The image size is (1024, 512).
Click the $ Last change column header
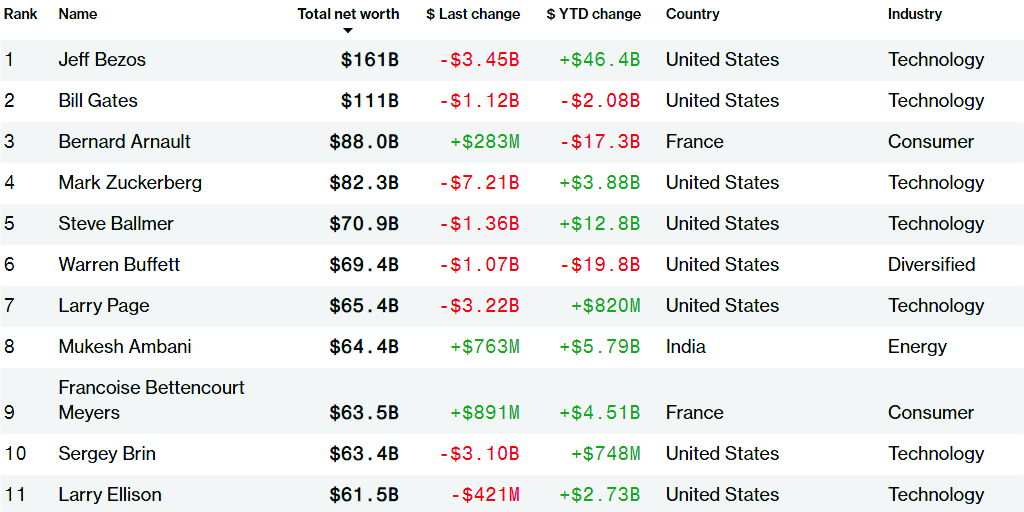[x=473, y=14]
